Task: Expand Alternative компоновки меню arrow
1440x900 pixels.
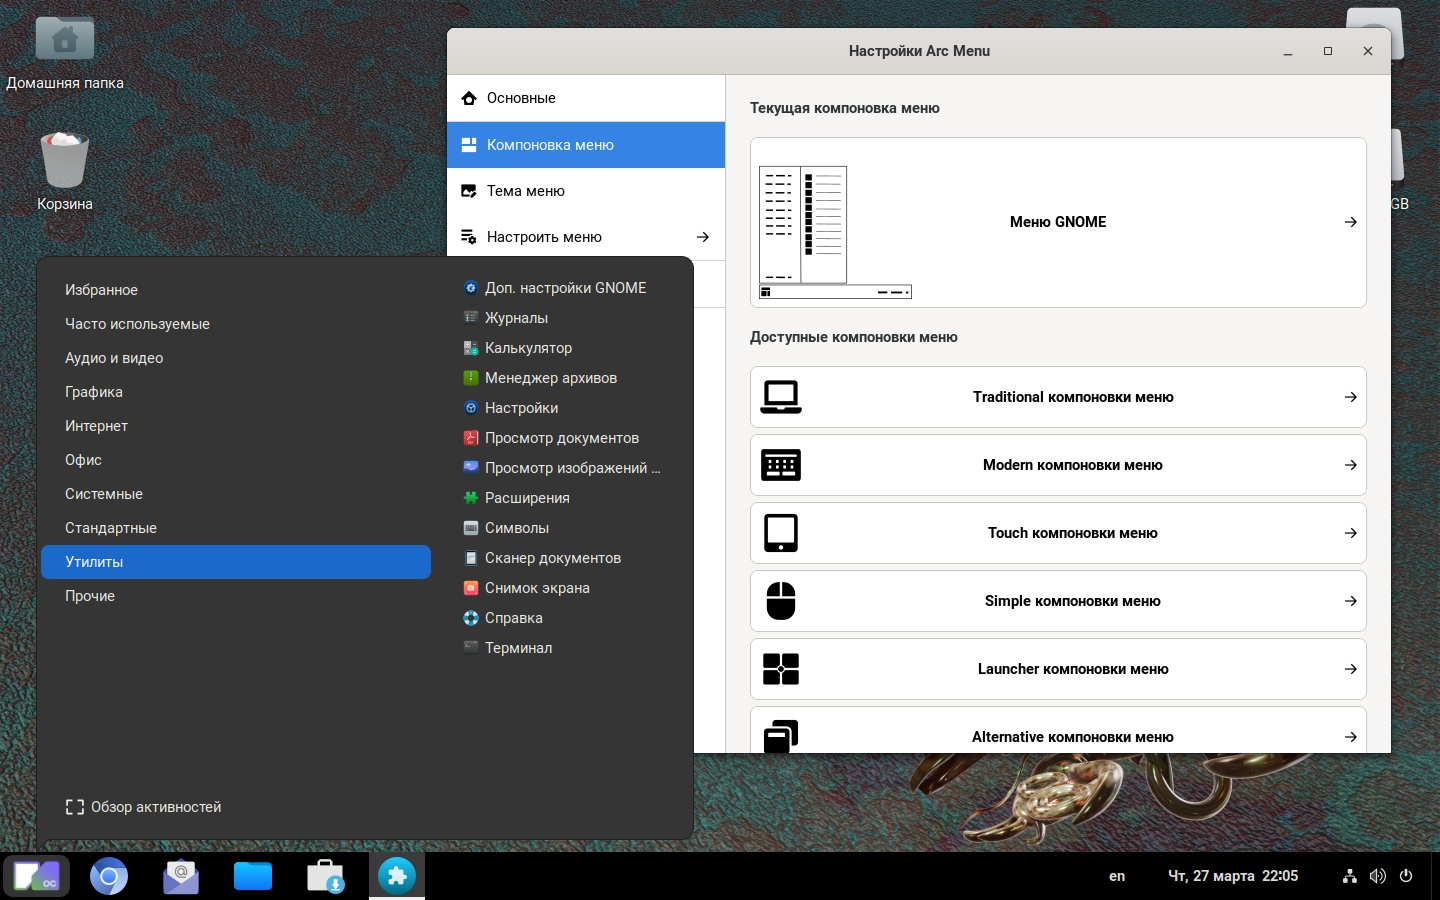Action: click(1351, 737)
